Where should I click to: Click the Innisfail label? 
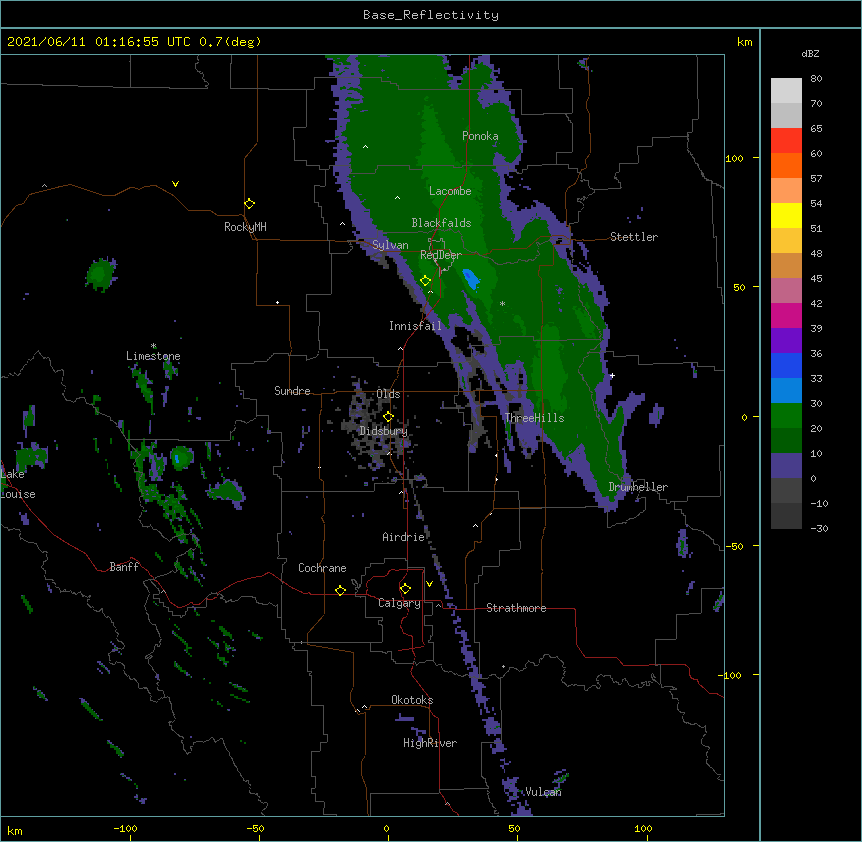pyautogui.click(x=415, y=326)
